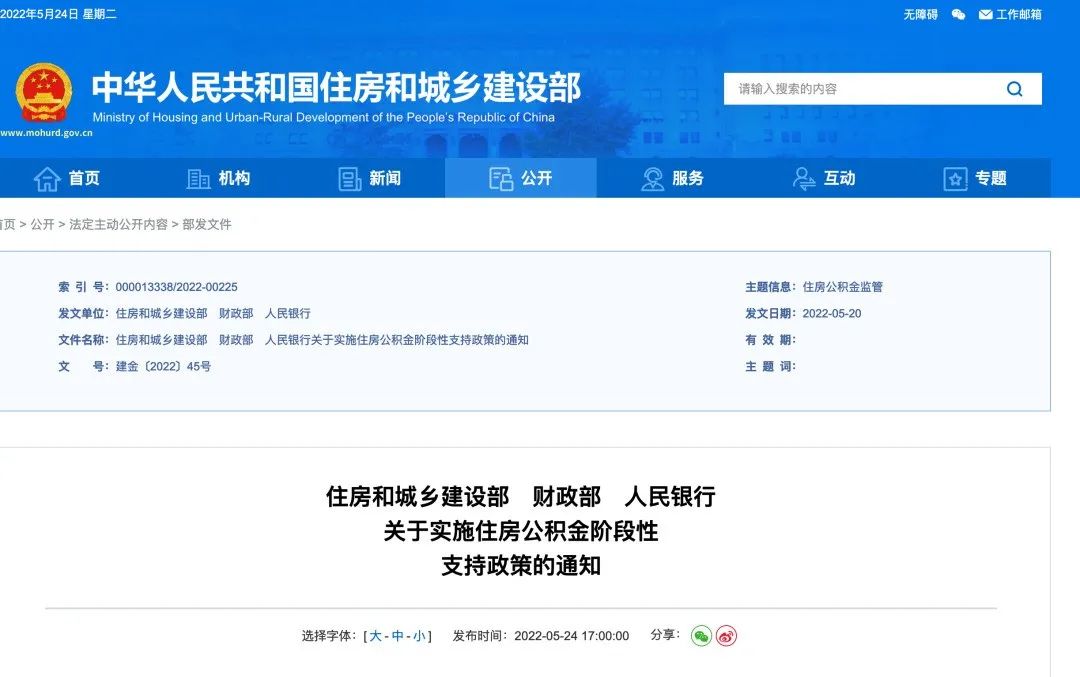Click the newspaper icon beside 新闻

click(x=350, y=179)
